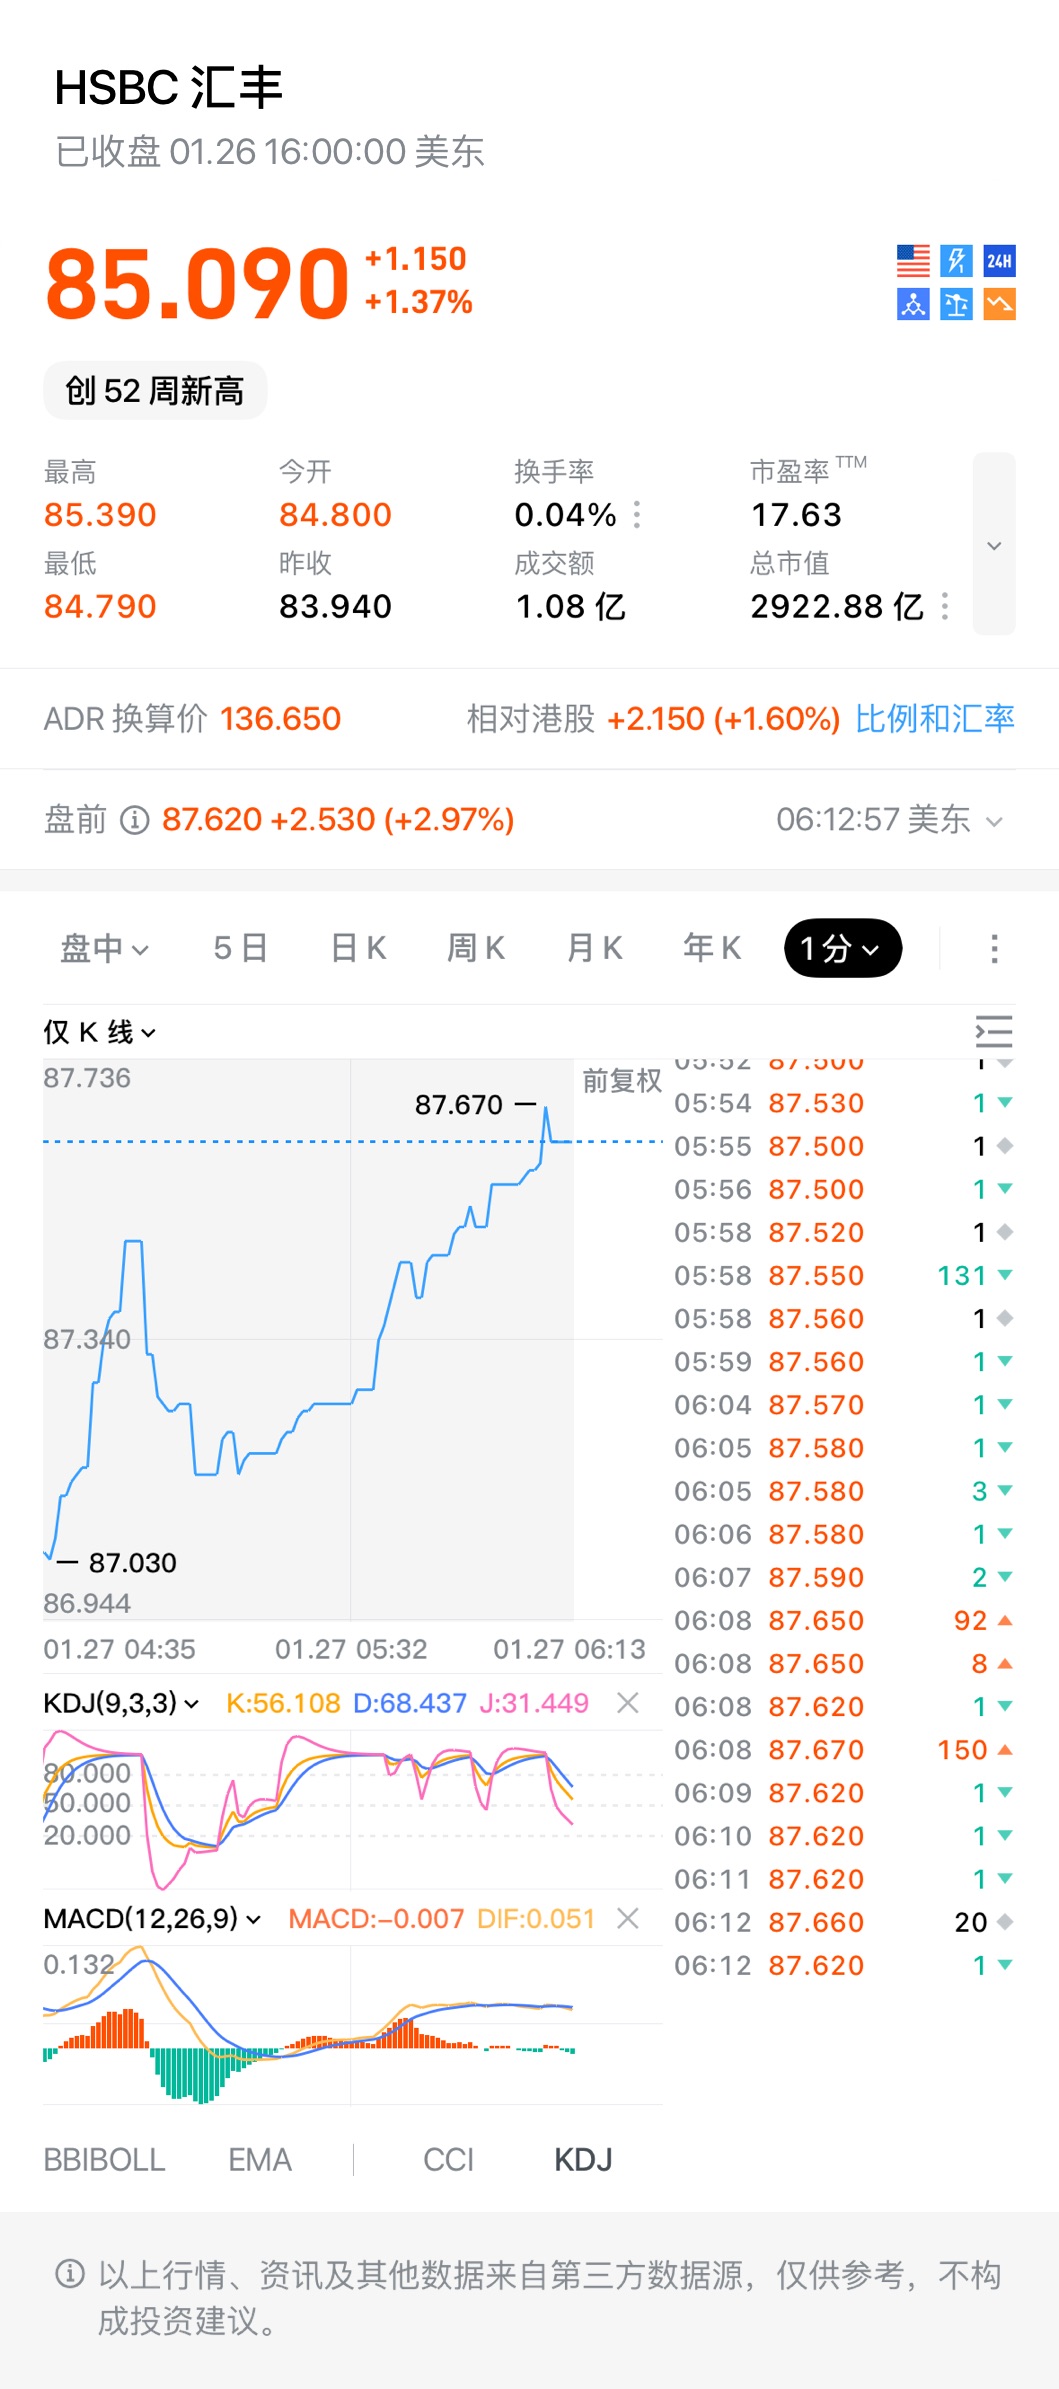This screenshot has width=1059, height=2389.
Task: Expand the stock statistics panel chevron
Action: (x=993, y=545)
